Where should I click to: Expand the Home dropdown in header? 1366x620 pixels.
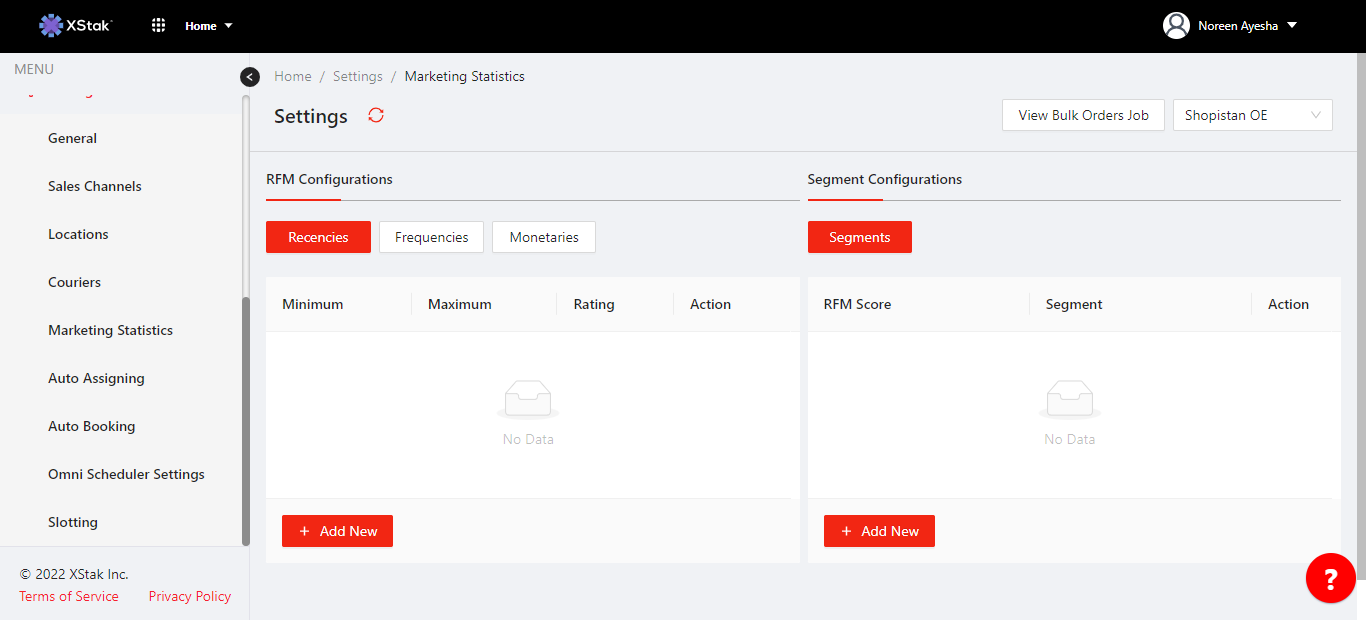pyautogui.click(x=208, y=26)
